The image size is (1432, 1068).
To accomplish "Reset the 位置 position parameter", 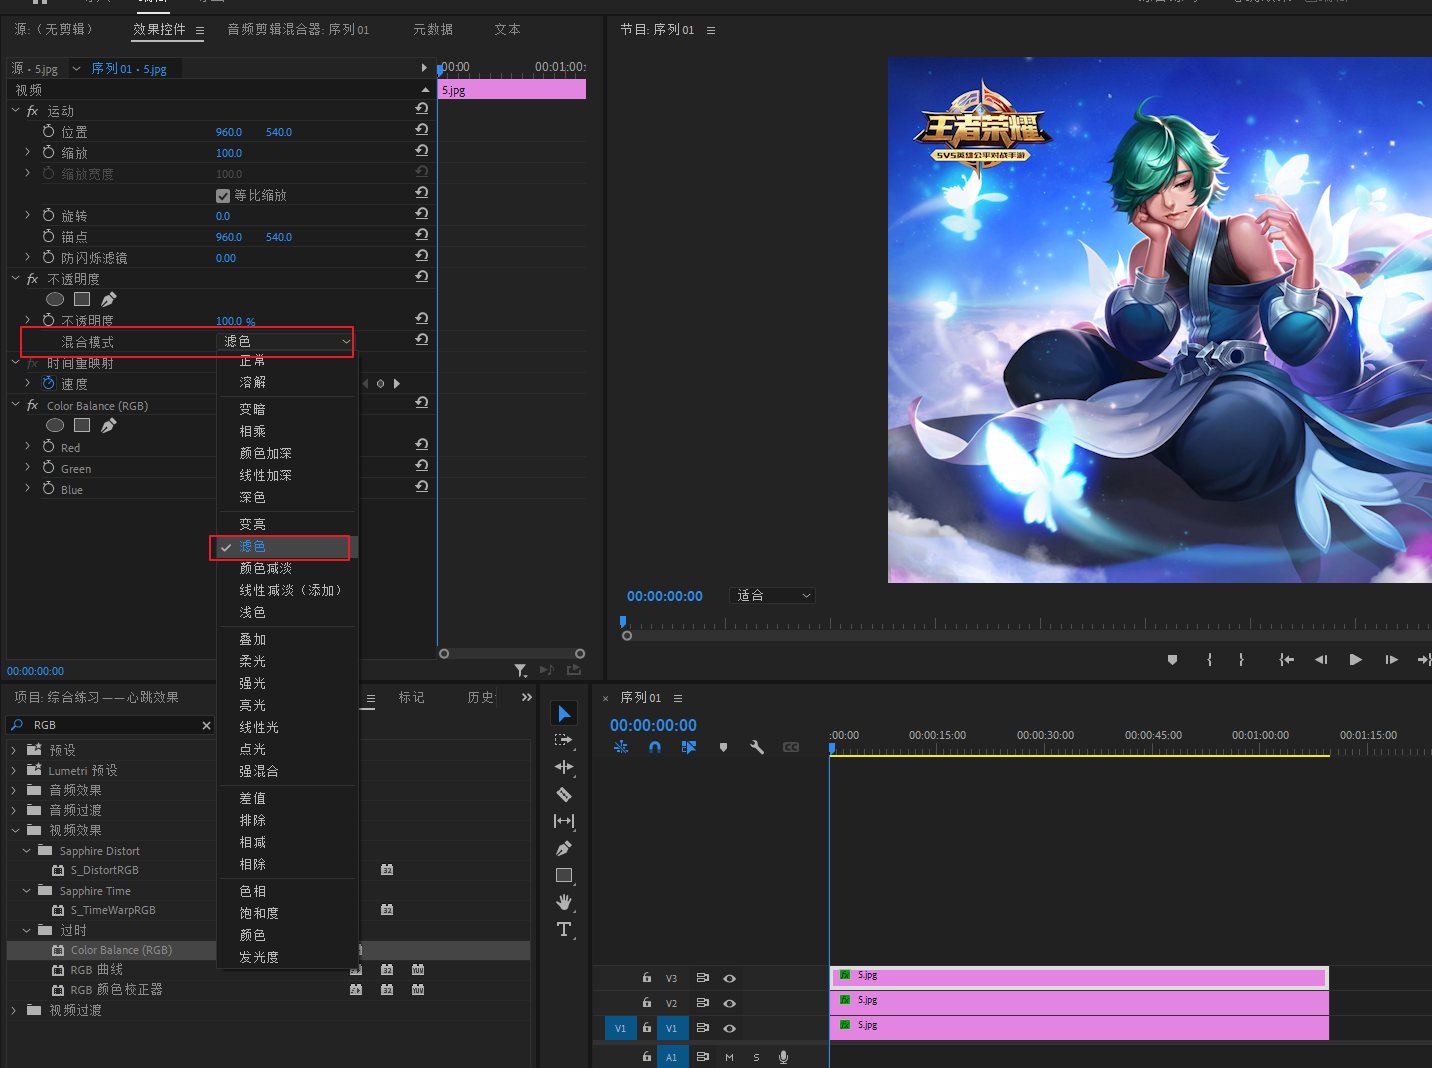I will (x=422, y=131).
